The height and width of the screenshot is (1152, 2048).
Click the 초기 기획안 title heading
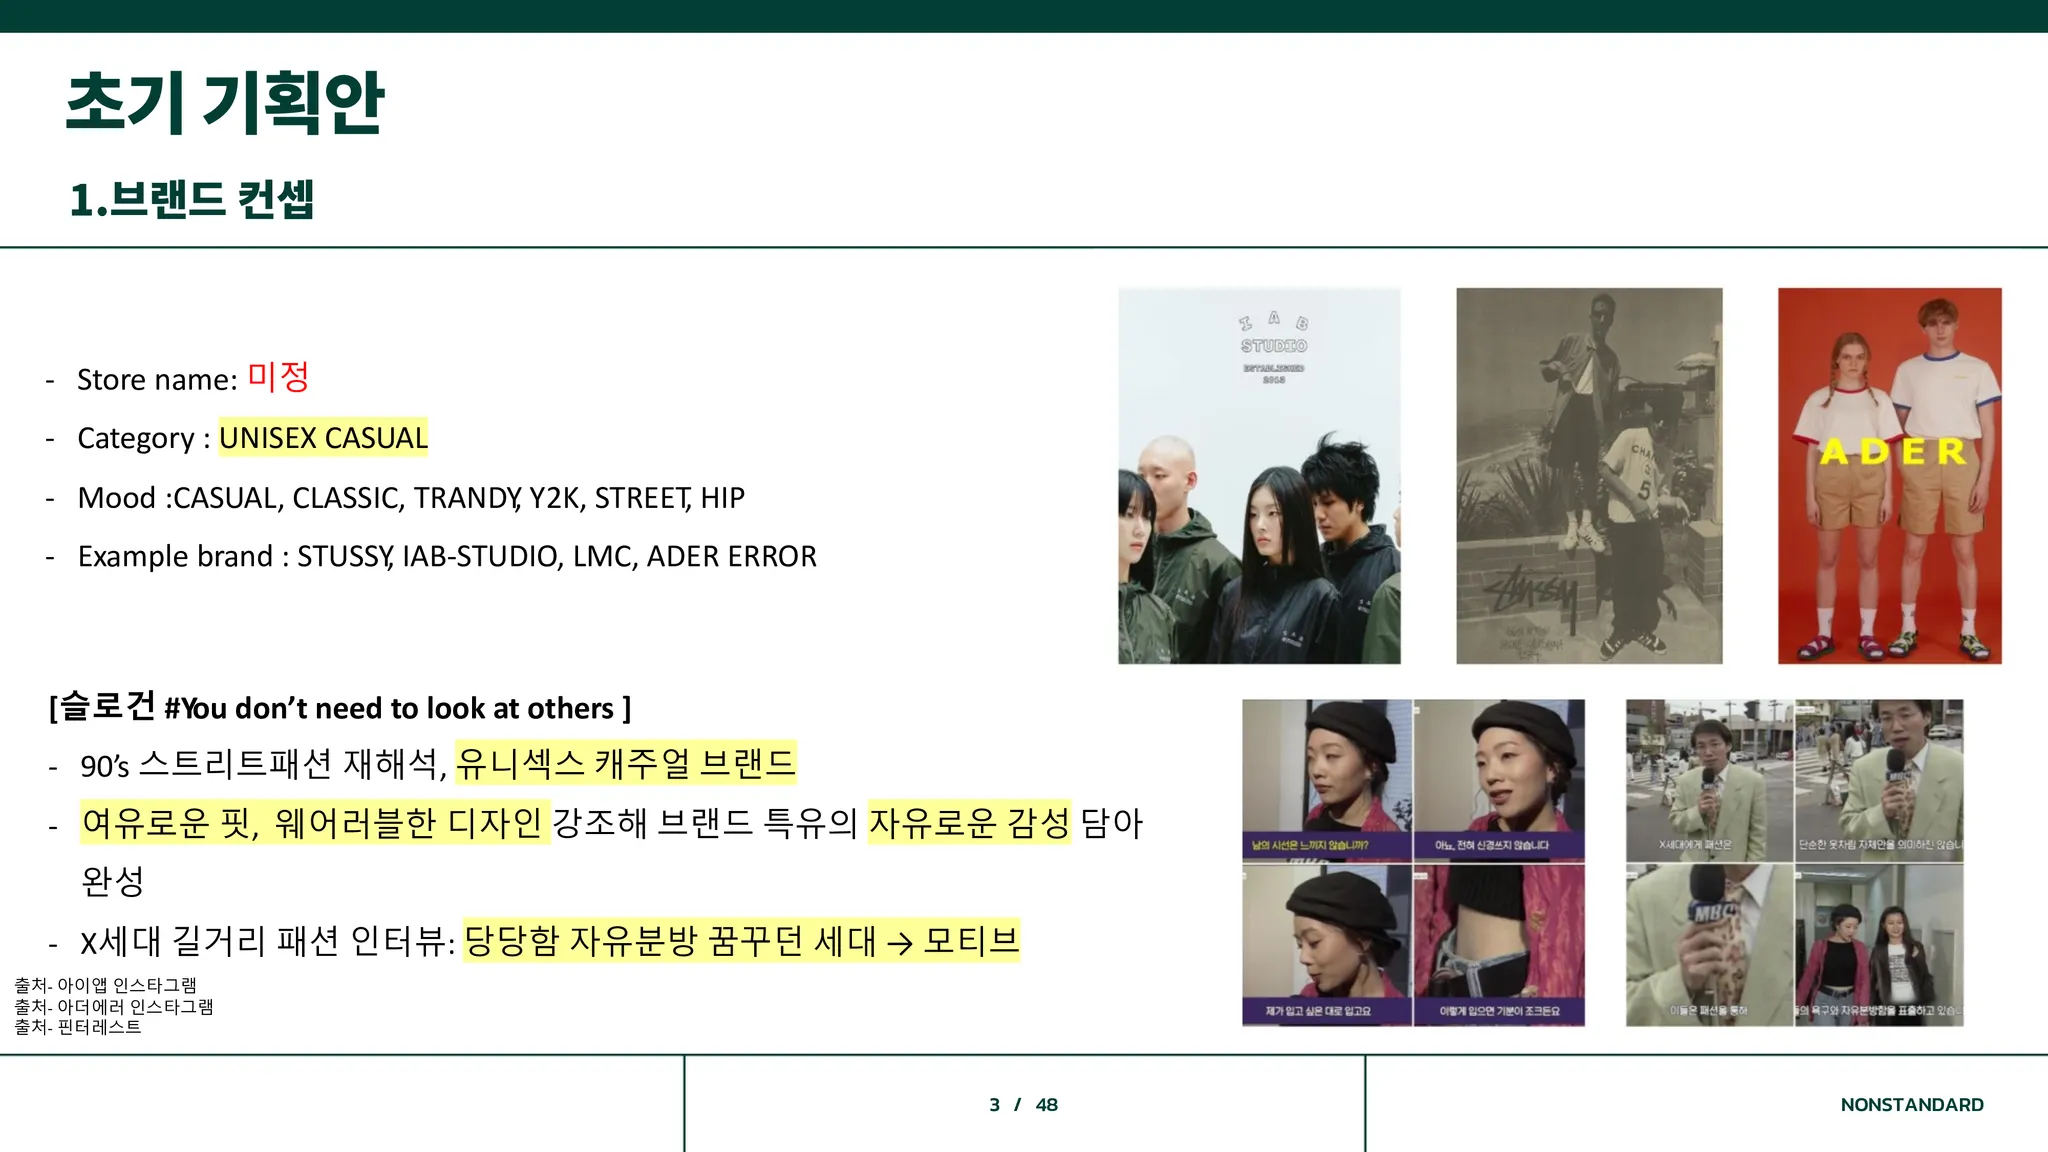(225, 103)
